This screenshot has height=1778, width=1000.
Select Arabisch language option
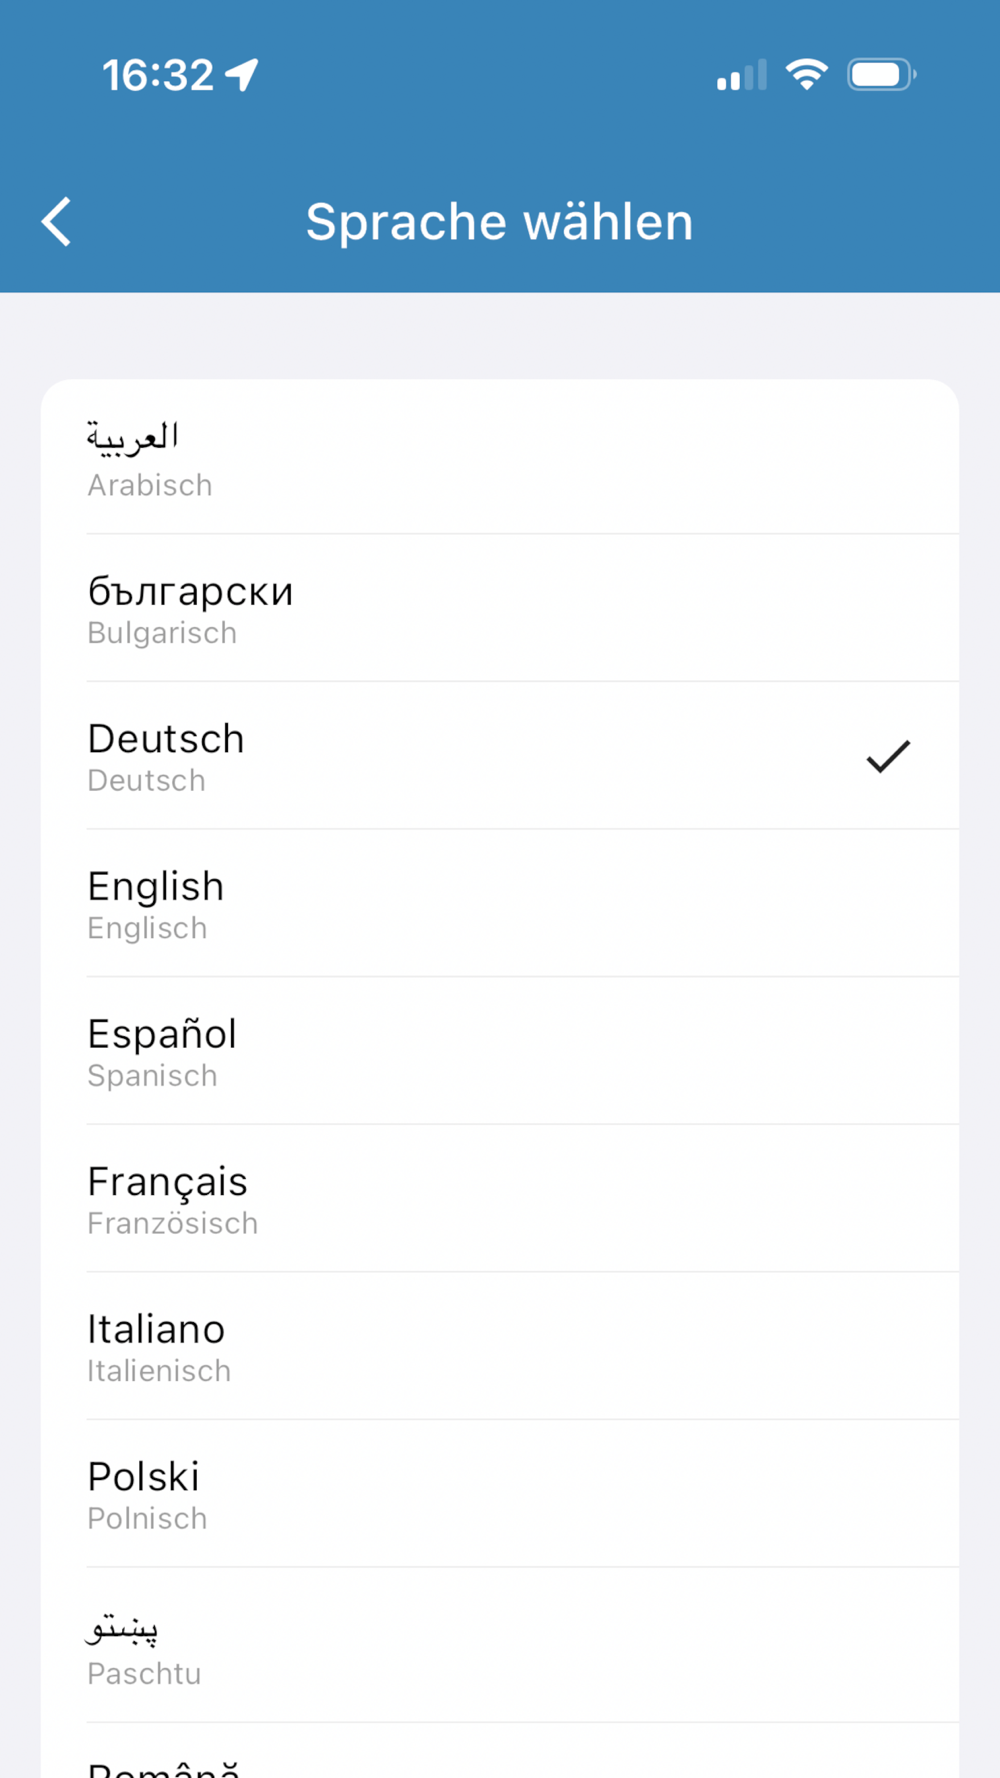(x=500, y=458)
